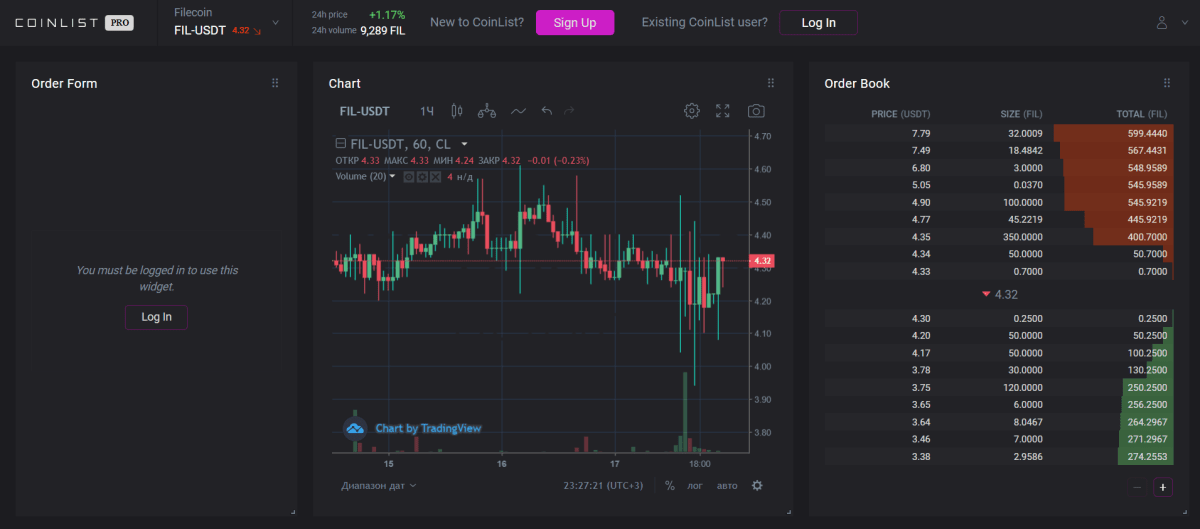
Task: Collapse the FIL-USDT legend box icon
Action: point(341,144)
